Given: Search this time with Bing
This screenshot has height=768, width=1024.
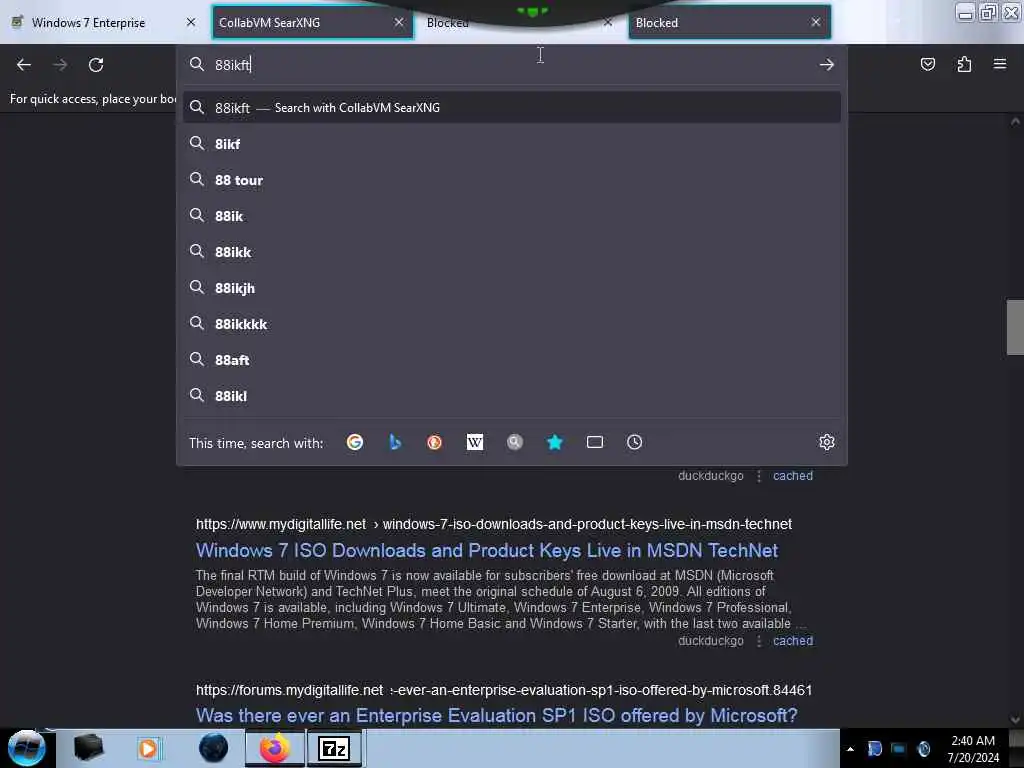Looking at the screenshot, I should tap(394, 443).
